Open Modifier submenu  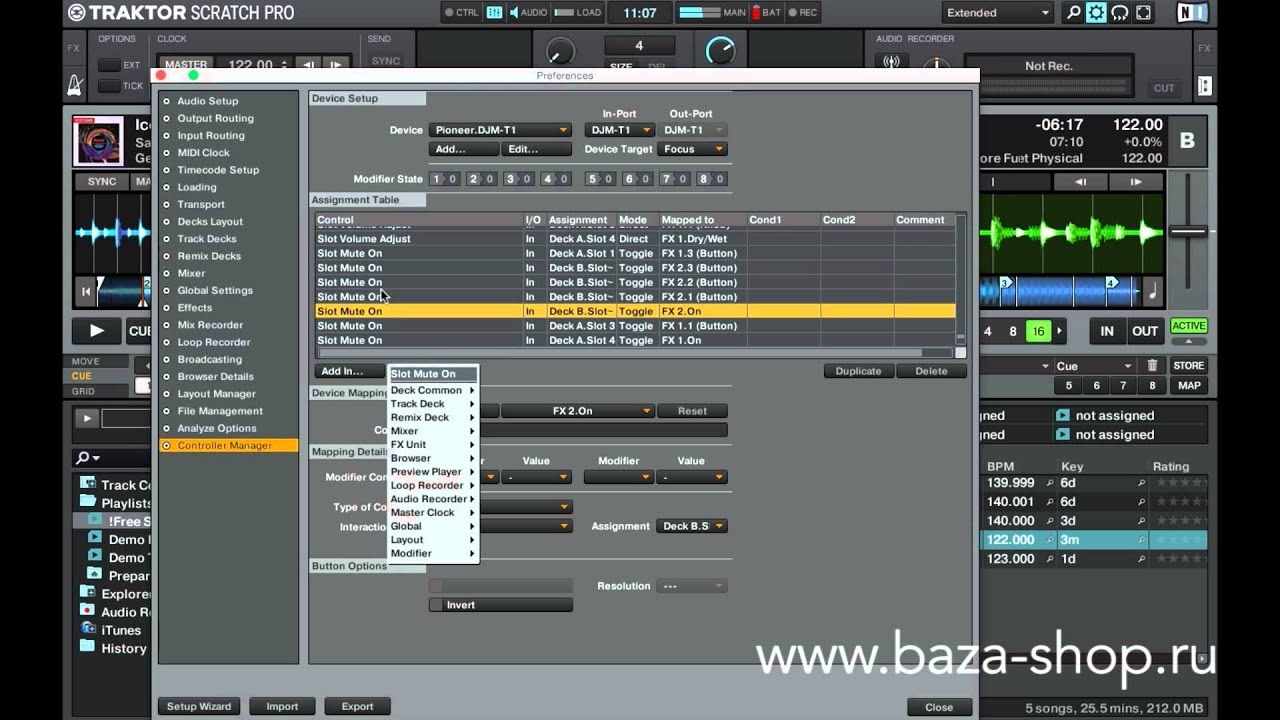[433, 553]
